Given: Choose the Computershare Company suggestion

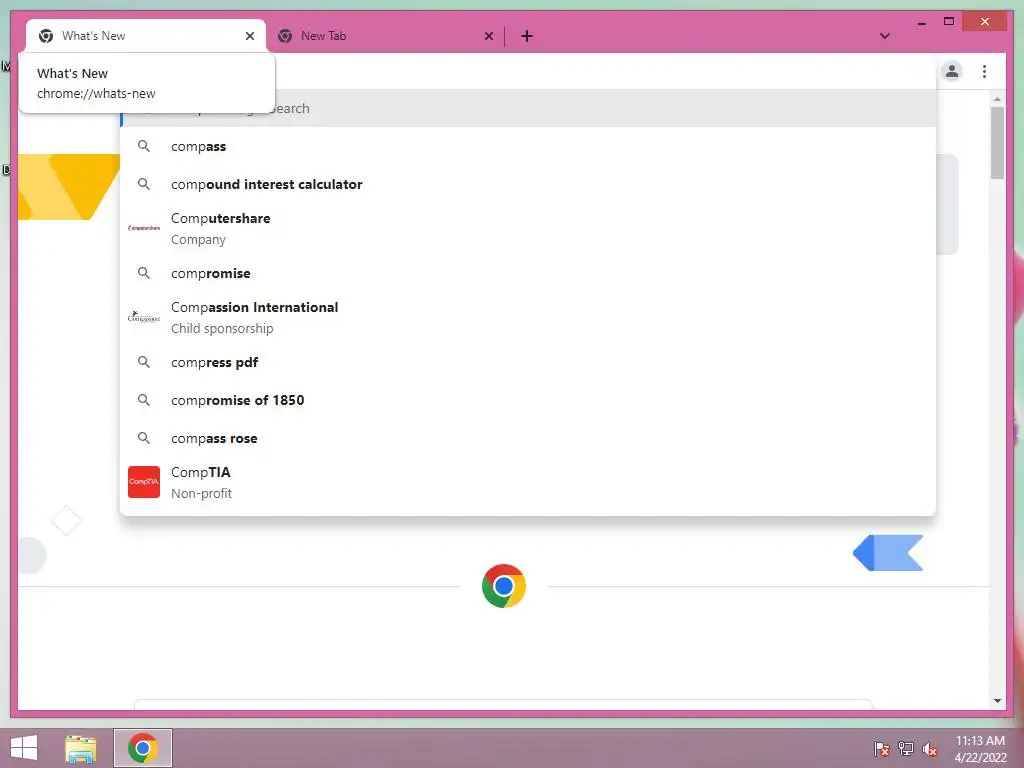Looking at the screenshot, I should click(528, 229).
